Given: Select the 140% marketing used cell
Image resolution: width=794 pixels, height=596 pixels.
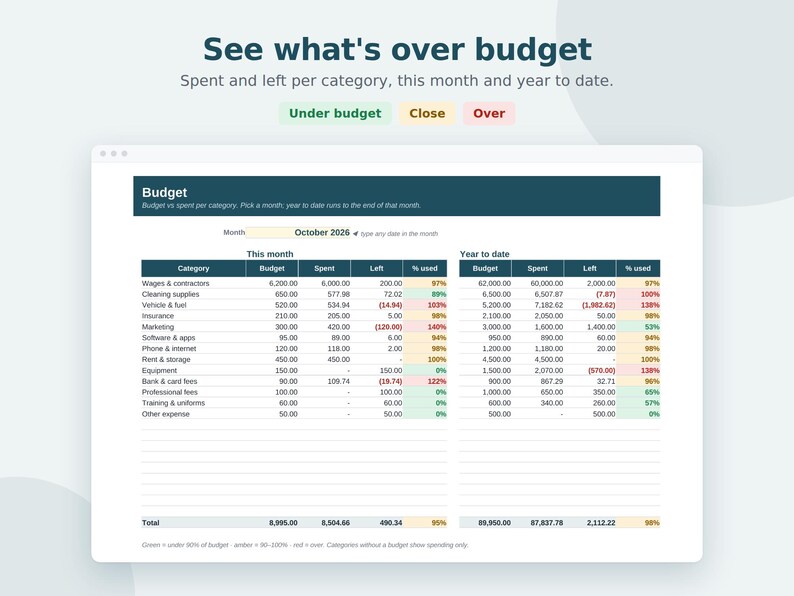Looking at the screenshot, I should tap(425, 327).
